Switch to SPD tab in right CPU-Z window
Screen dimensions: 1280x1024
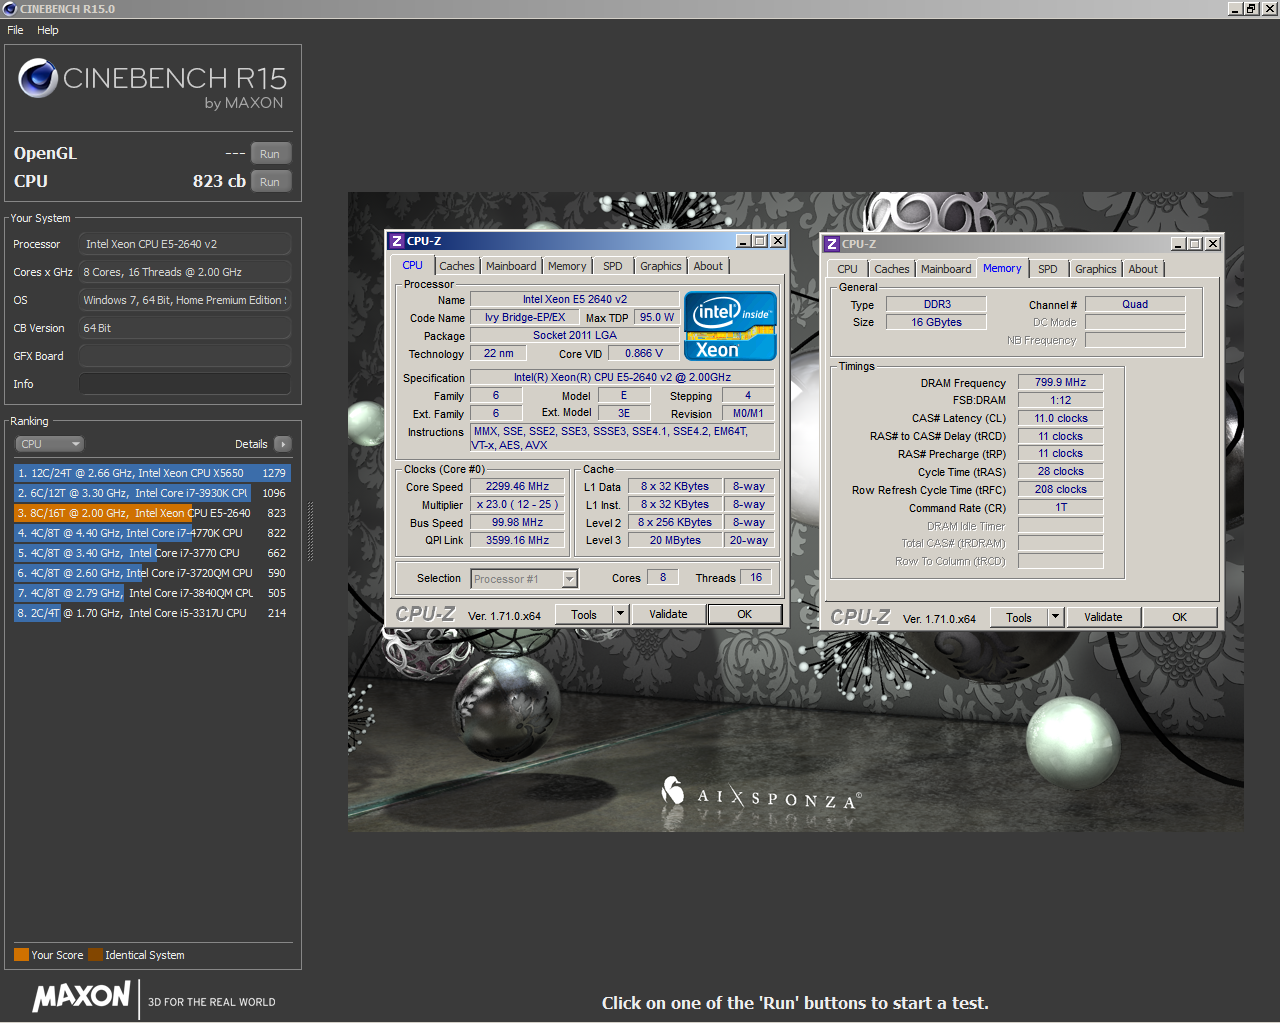pos(1048,269)
